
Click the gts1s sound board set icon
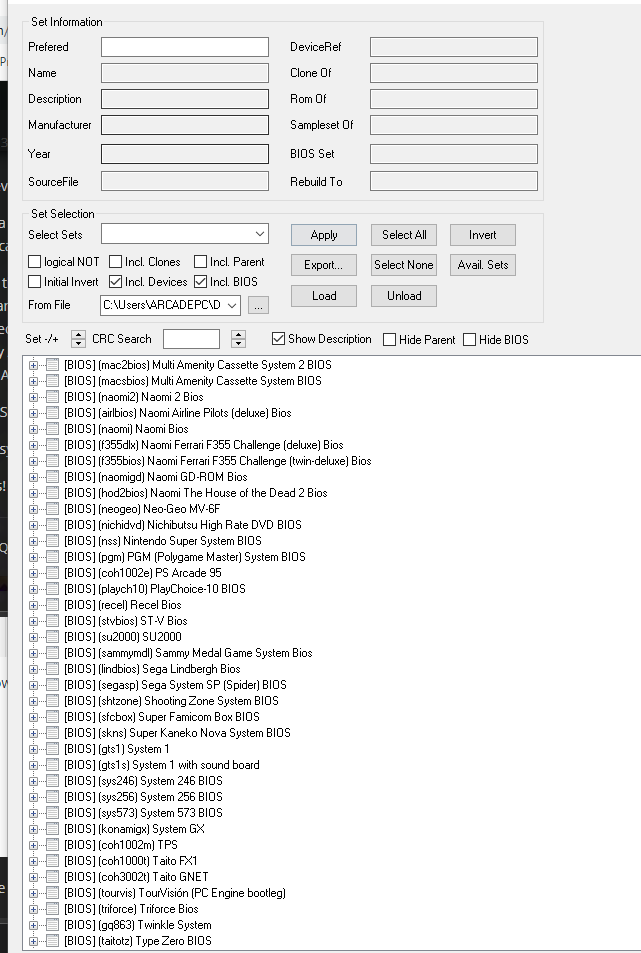(52, 765)
